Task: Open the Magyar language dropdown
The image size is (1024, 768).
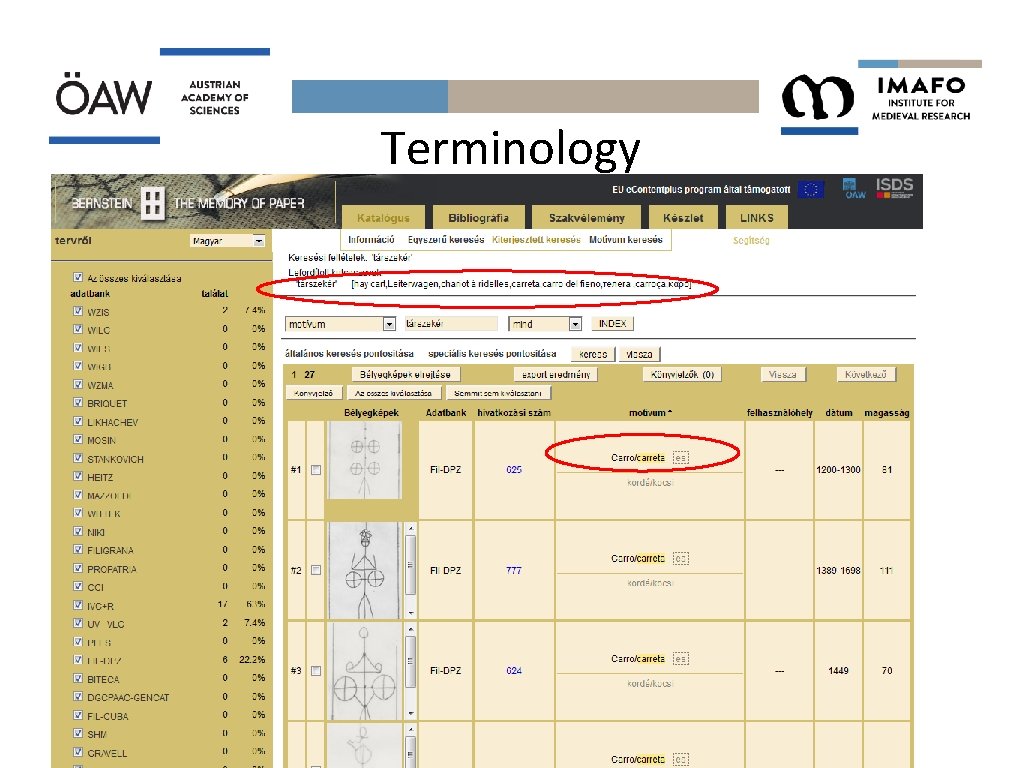Action: (227, 241)
